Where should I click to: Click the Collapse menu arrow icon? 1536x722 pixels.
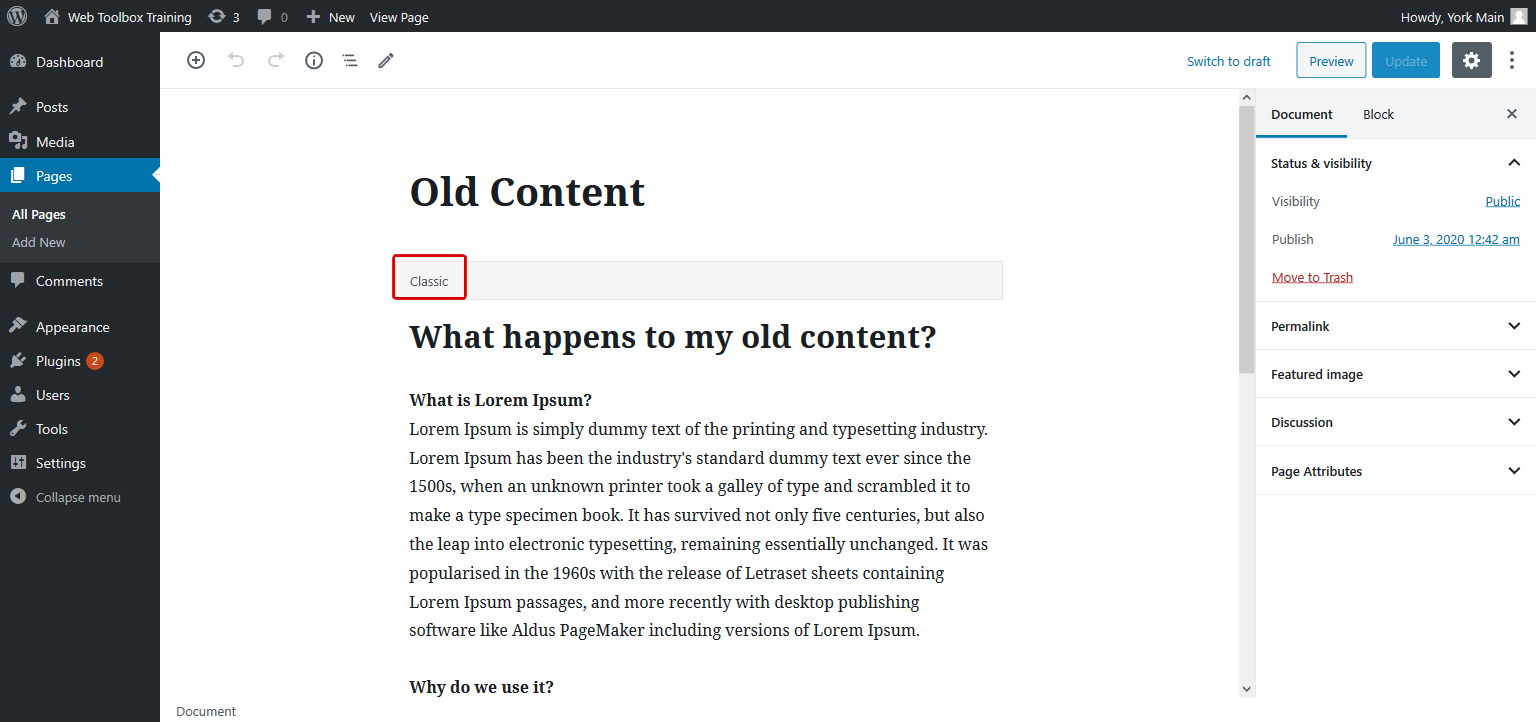coord(18,497)
